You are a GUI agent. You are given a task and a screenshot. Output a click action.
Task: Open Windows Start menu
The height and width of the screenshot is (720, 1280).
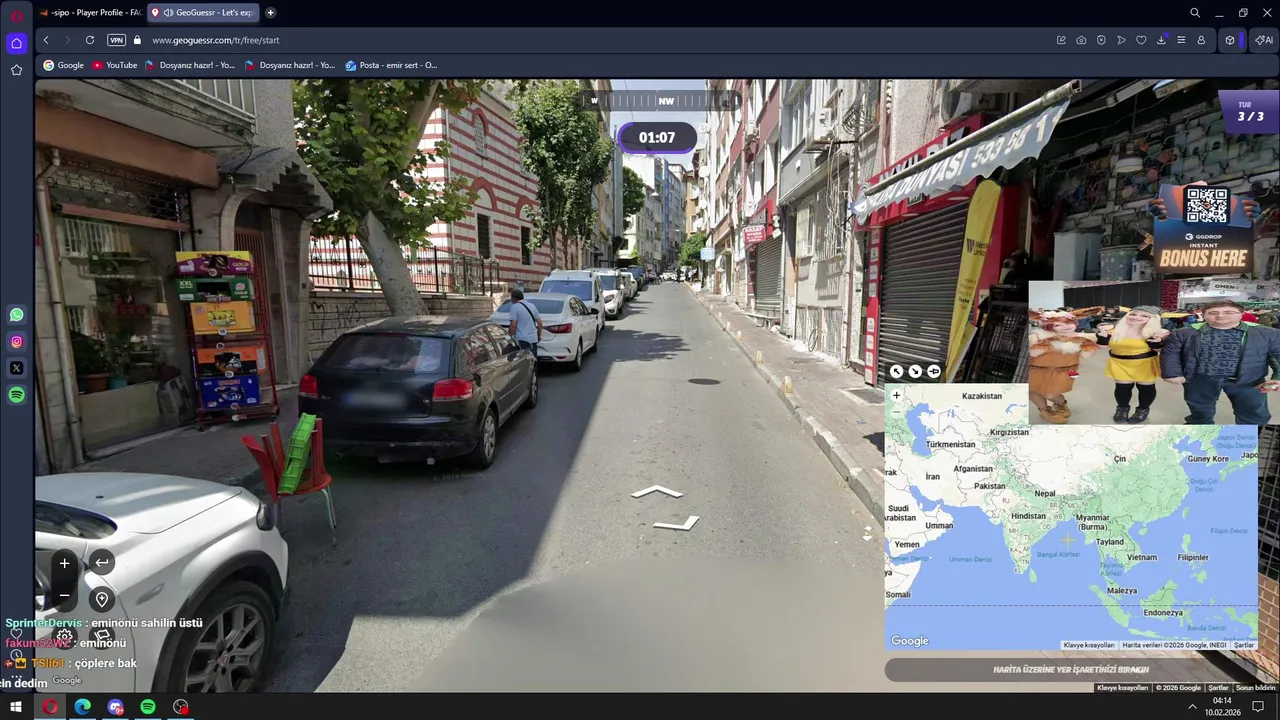pyautogui.click(x=16, y=707)
